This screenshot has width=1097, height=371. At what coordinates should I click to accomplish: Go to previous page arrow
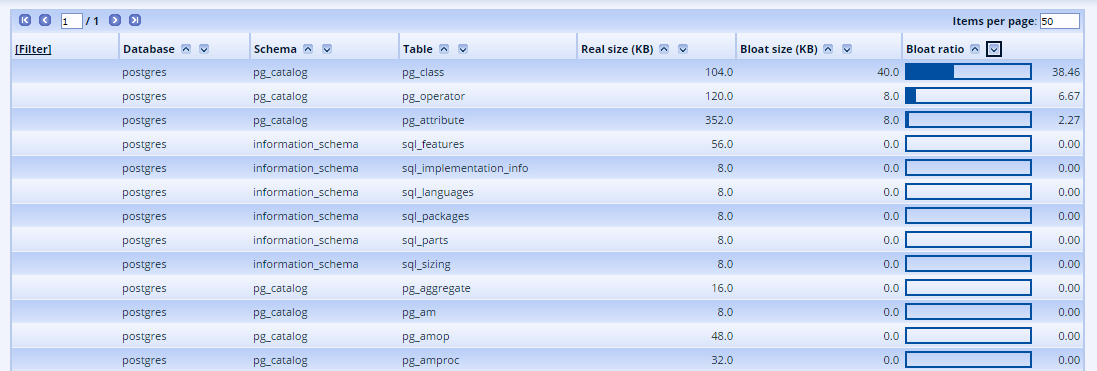pyautogui.click(x=45, y=20)
